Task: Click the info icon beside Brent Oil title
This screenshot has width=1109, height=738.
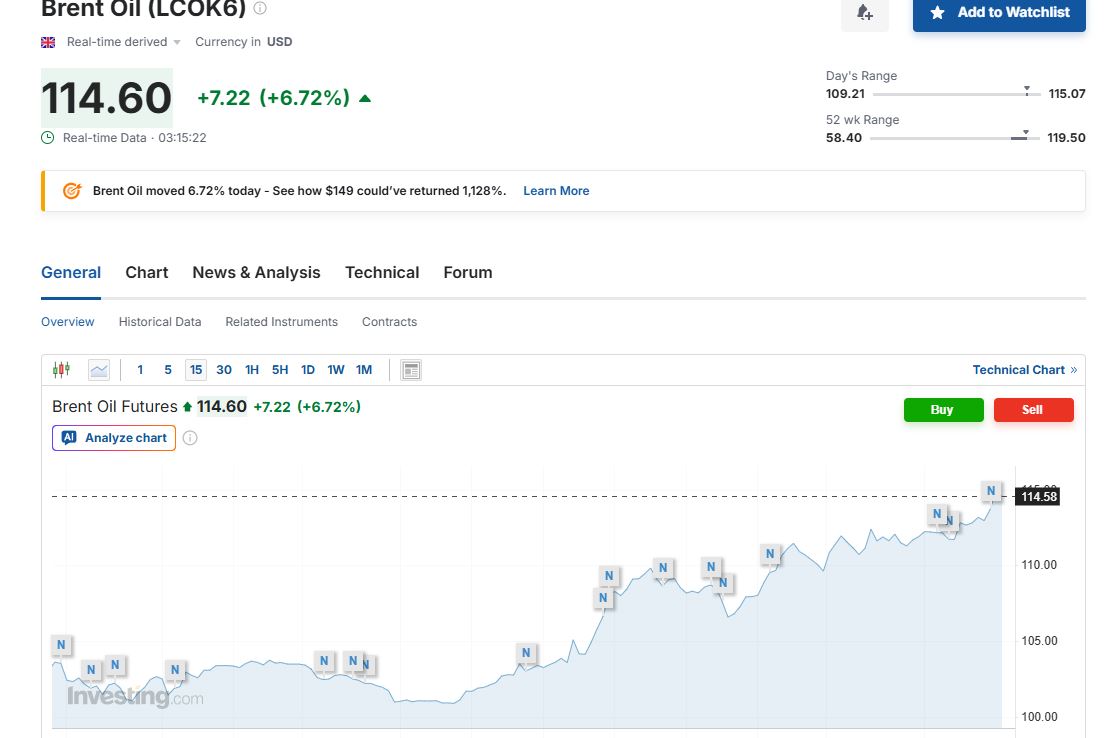Action: pyautogui.click(x=260, y=8)
